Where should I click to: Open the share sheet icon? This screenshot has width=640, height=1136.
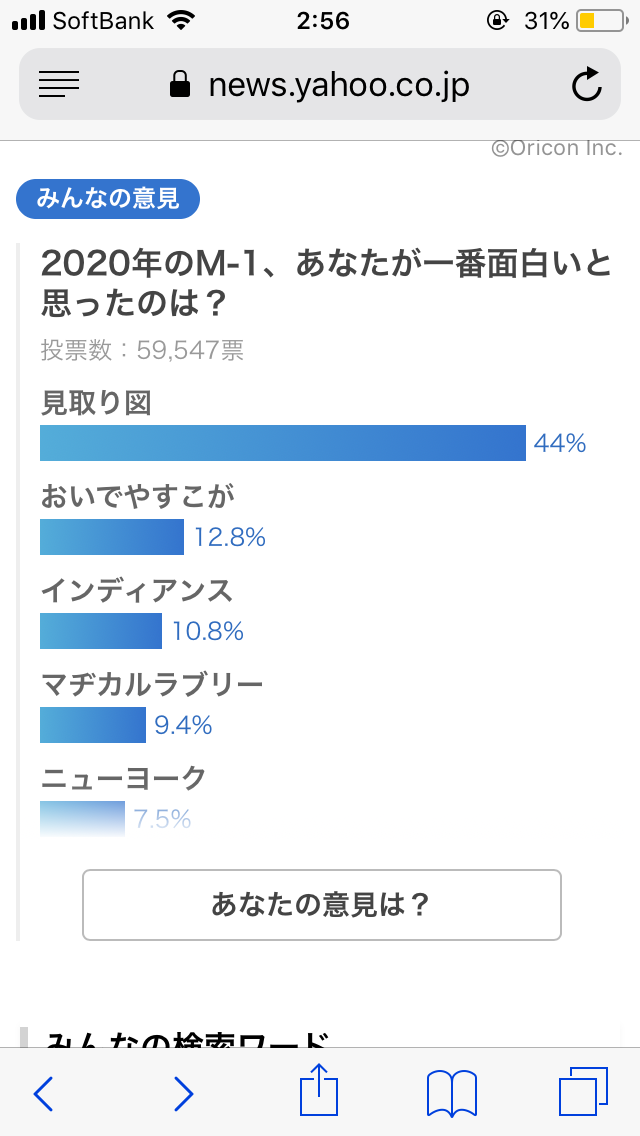click(319, 1089)
